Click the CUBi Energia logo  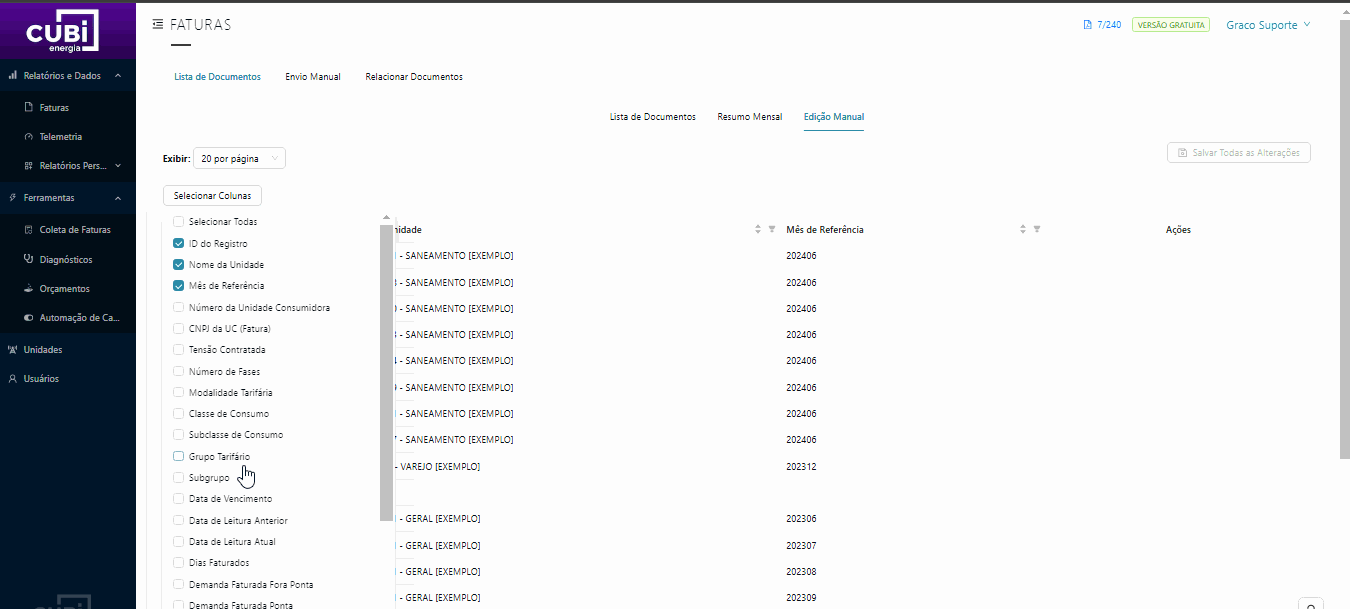click(x=62, y=35)
